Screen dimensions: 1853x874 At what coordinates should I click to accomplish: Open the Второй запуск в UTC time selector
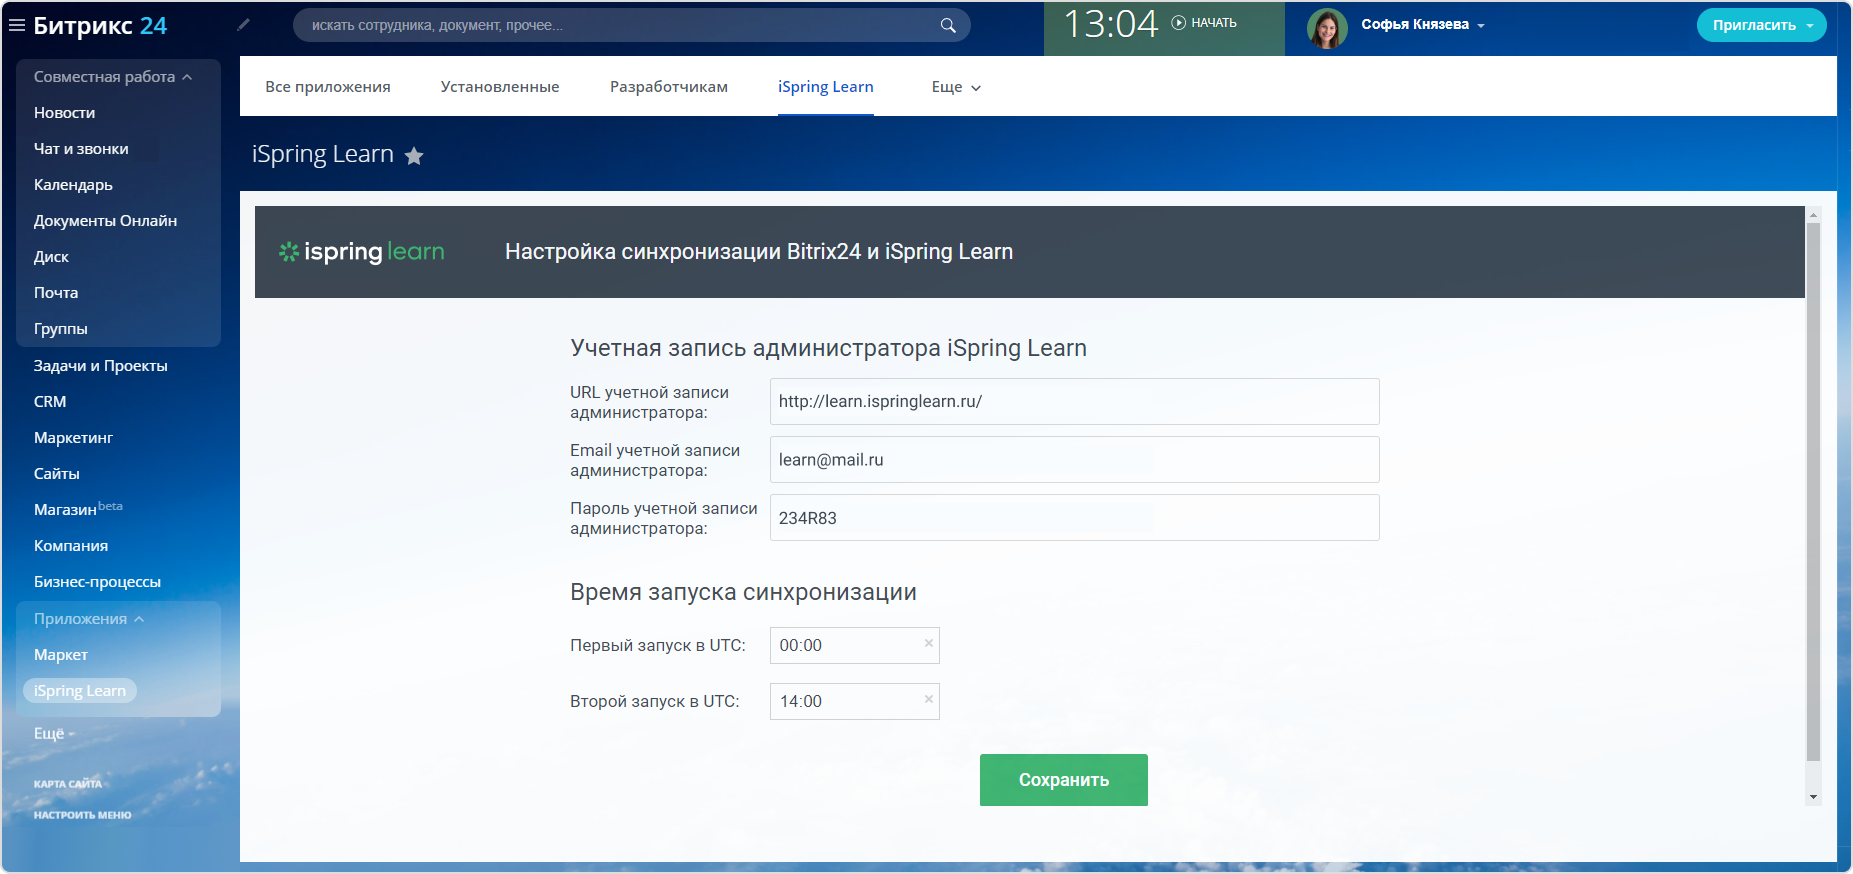tap(854, 701)
